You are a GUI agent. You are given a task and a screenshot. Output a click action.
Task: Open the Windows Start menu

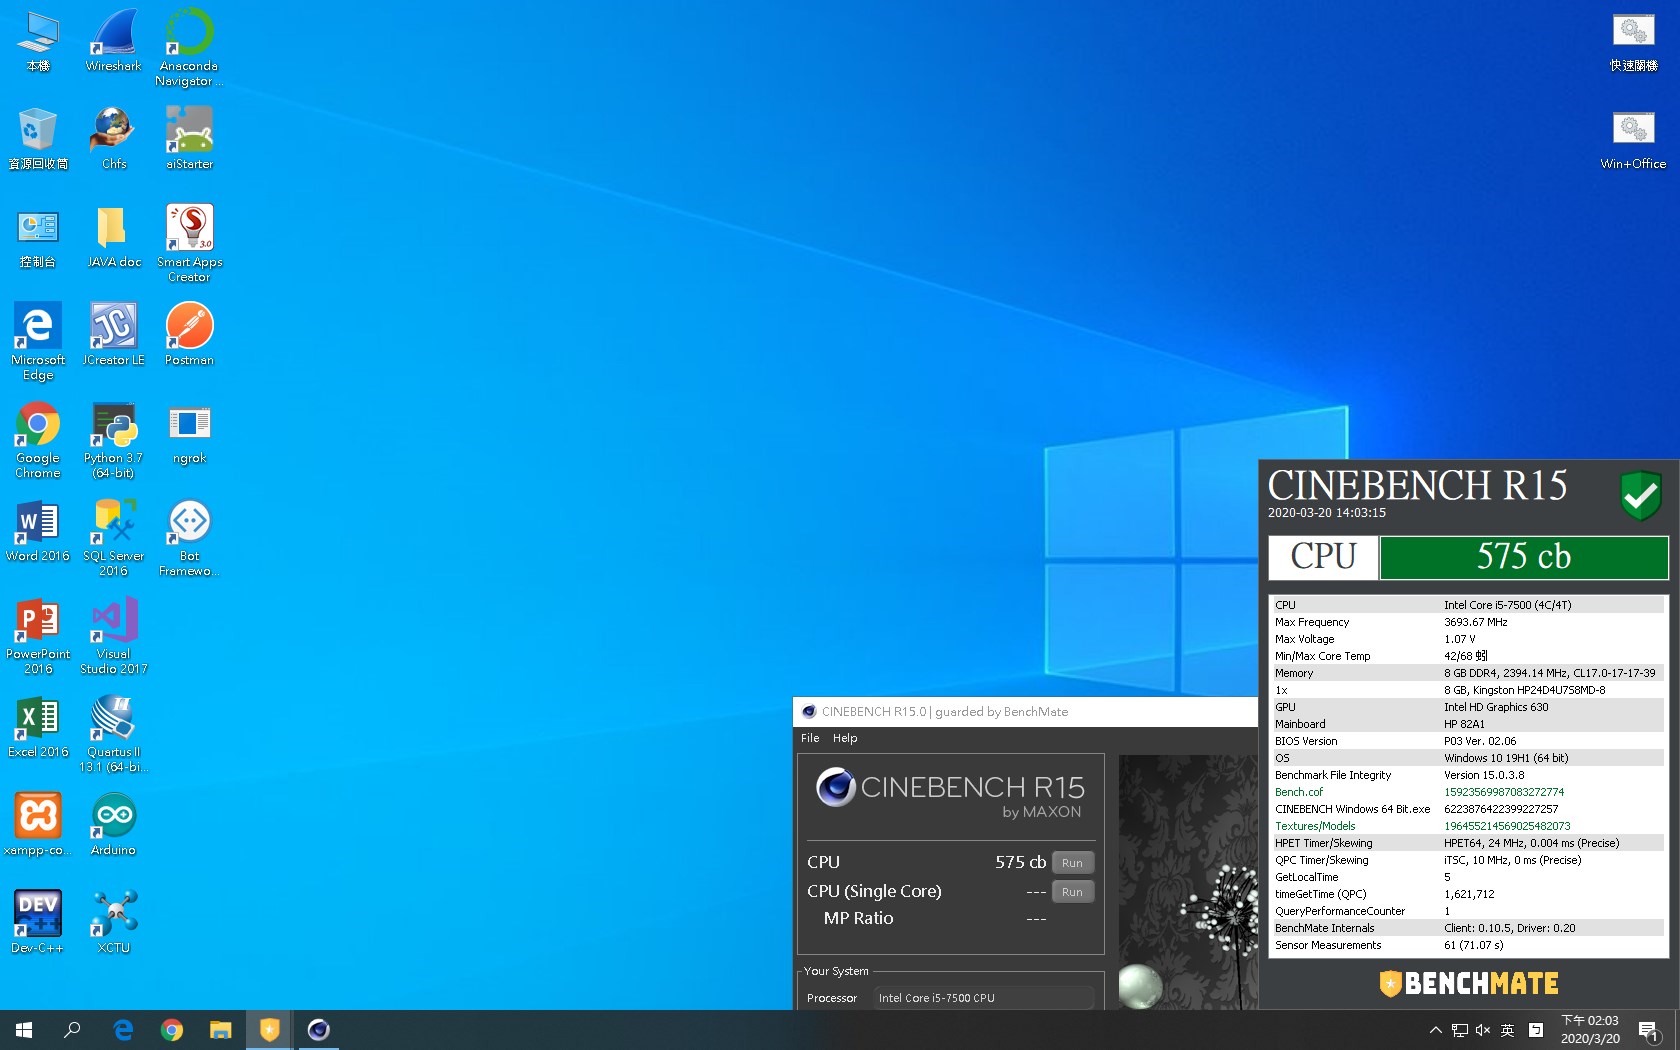pyautogui.click(x=24, y=1030)
